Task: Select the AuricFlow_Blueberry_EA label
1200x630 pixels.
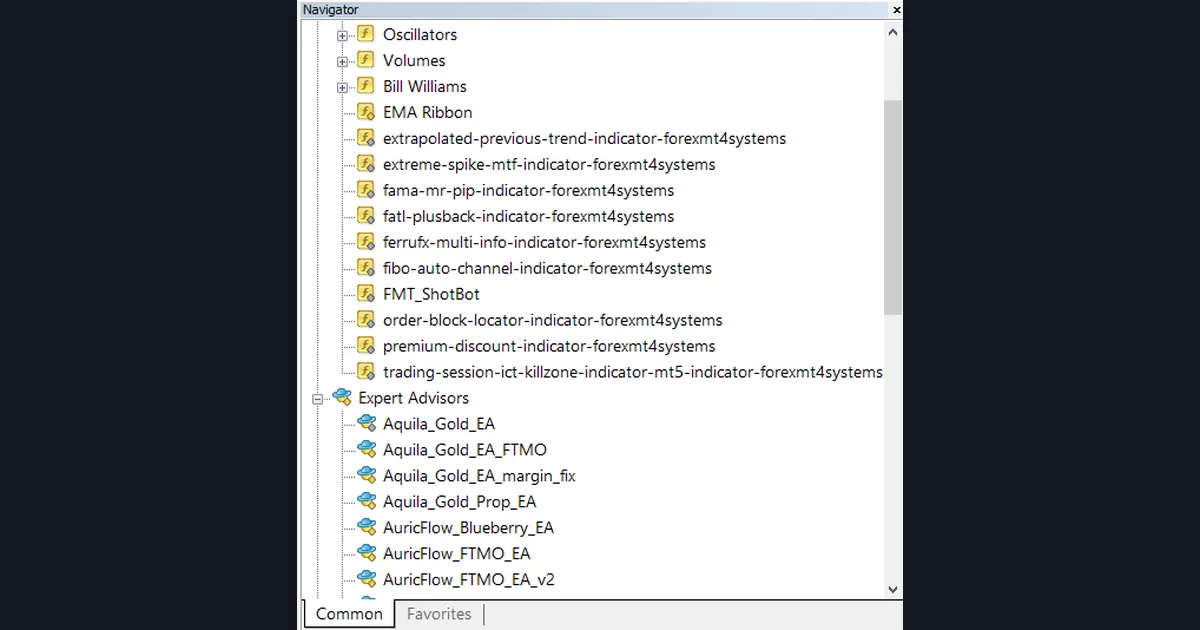Action: coord(468,528)
